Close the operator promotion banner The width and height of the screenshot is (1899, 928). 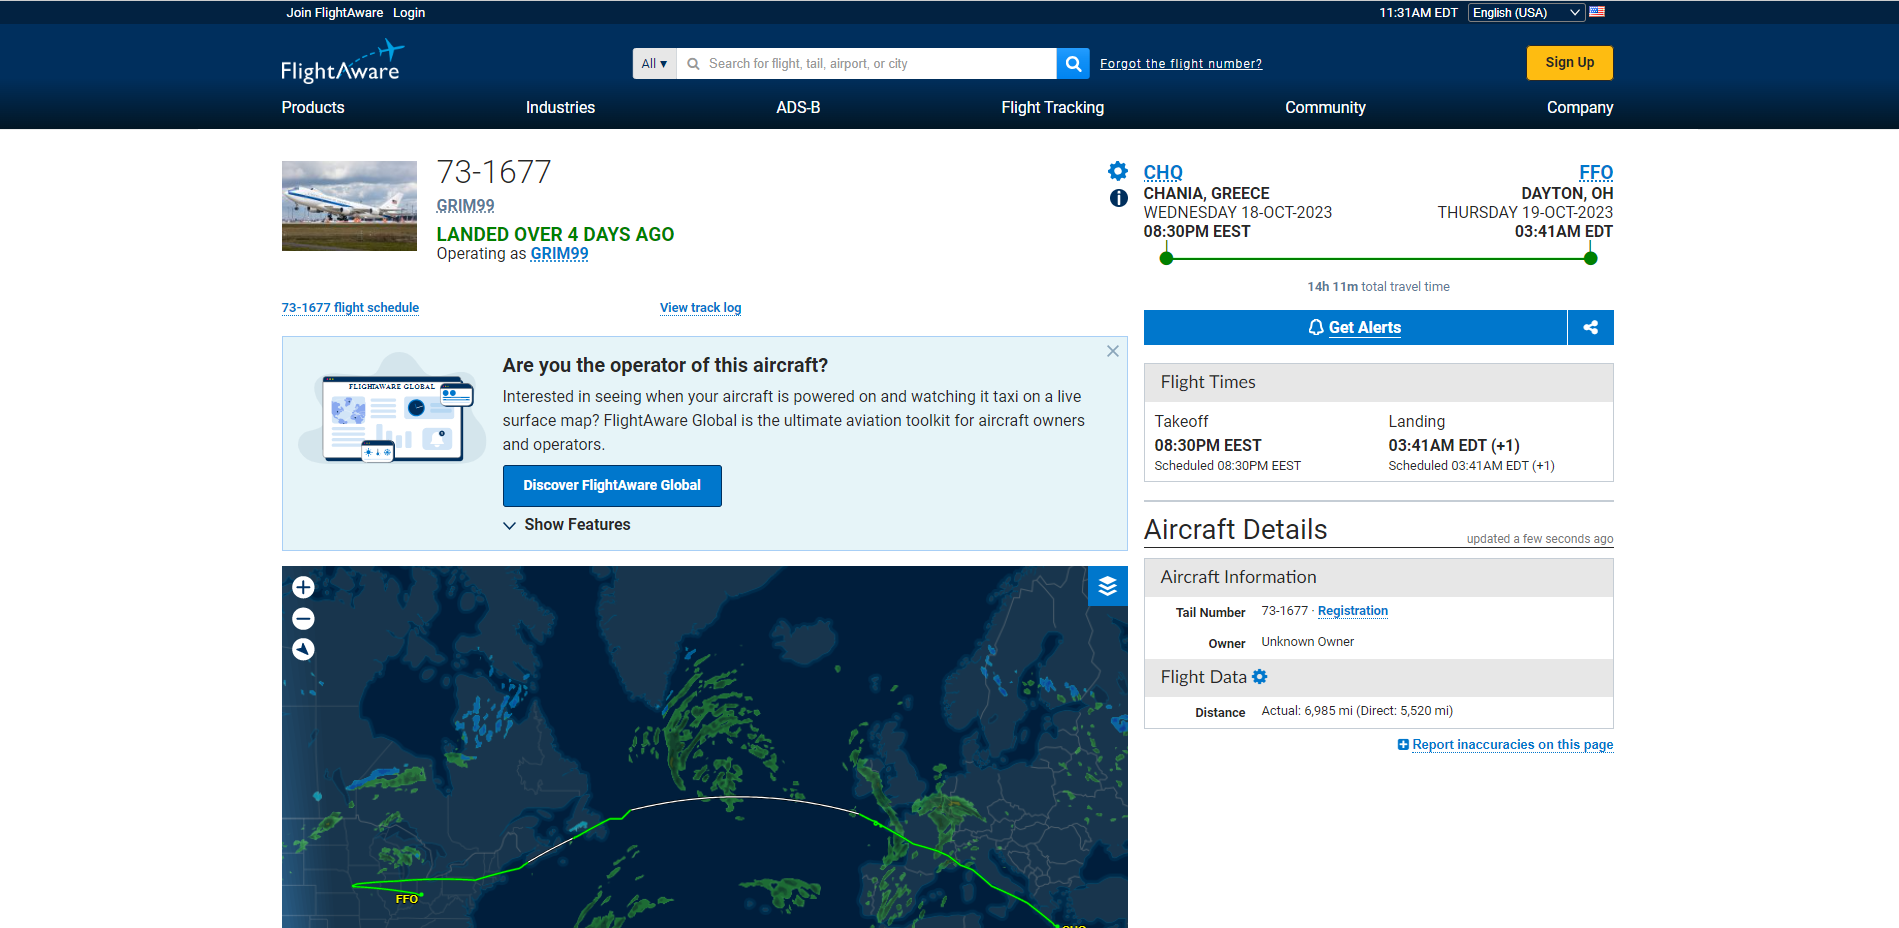[x=1113, y=351]
